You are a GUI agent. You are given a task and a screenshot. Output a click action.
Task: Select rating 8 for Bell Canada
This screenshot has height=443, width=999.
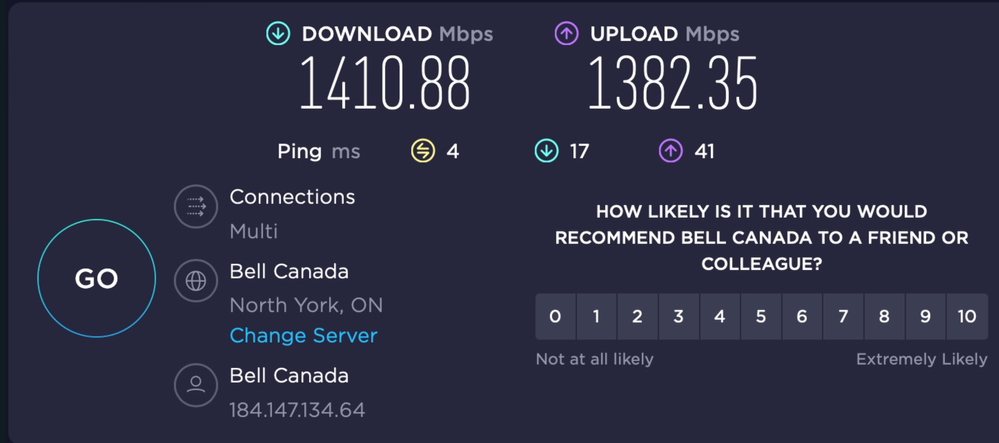point(884,317)
